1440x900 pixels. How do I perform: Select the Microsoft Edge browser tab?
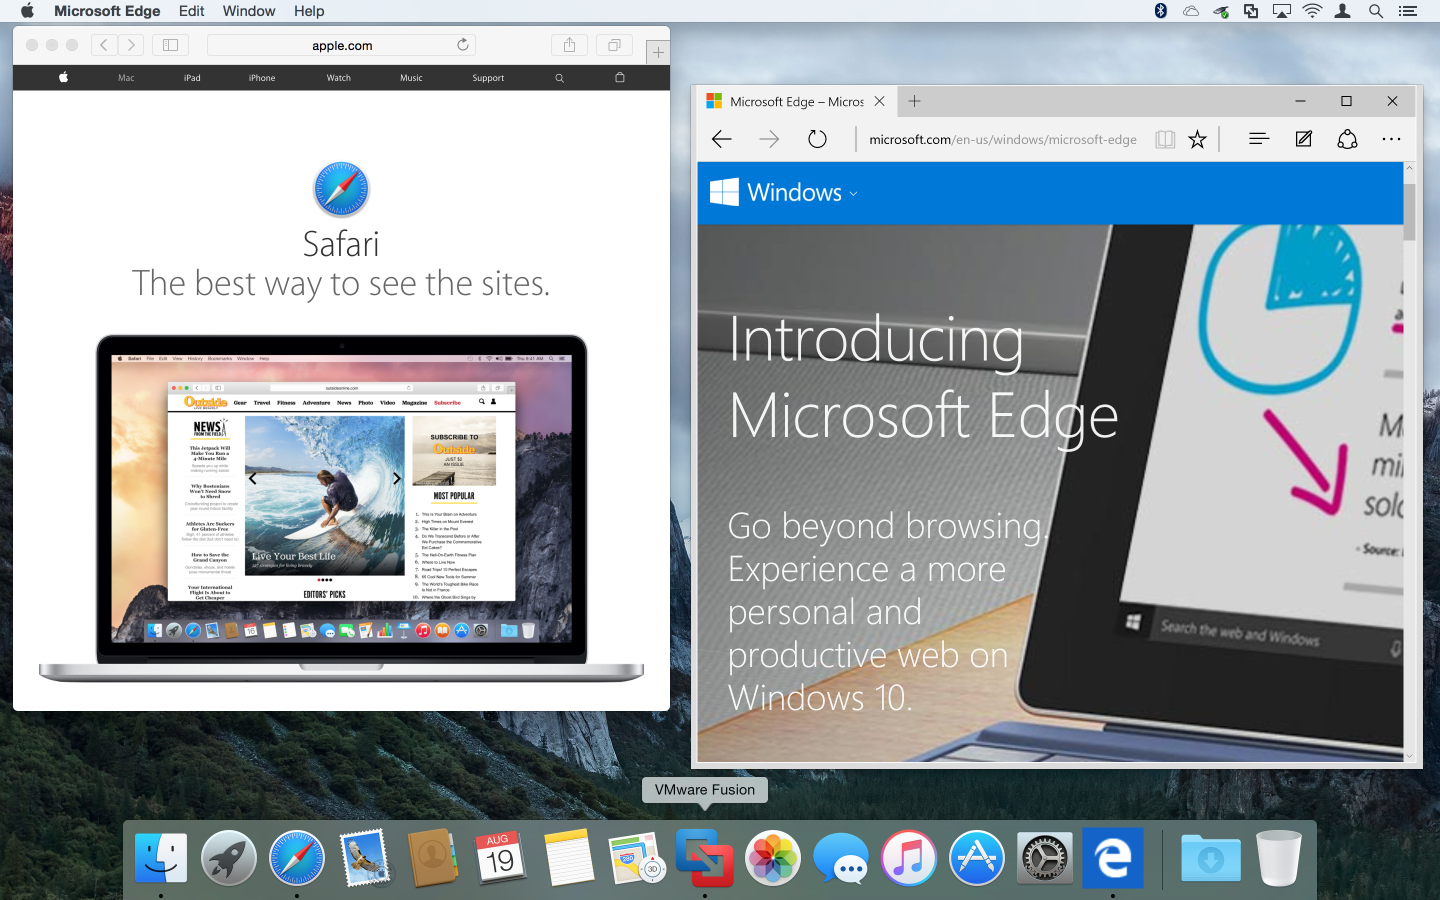[790, 101]
